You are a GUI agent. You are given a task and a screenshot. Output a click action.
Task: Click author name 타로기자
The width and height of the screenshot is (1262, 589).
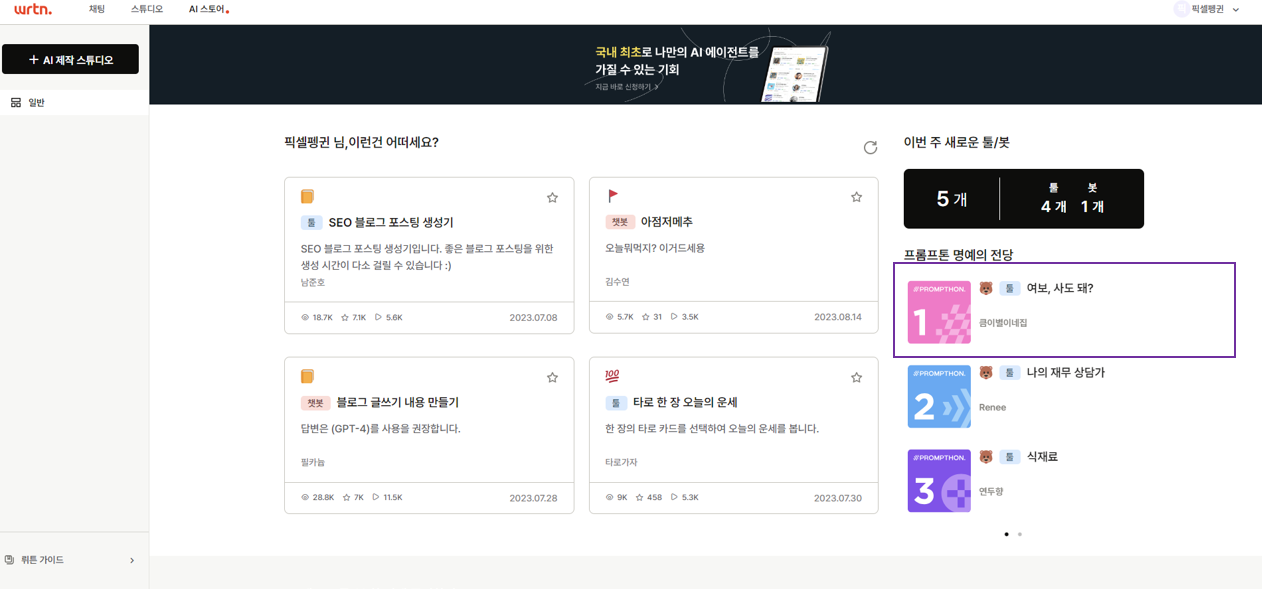pos(621,463)
